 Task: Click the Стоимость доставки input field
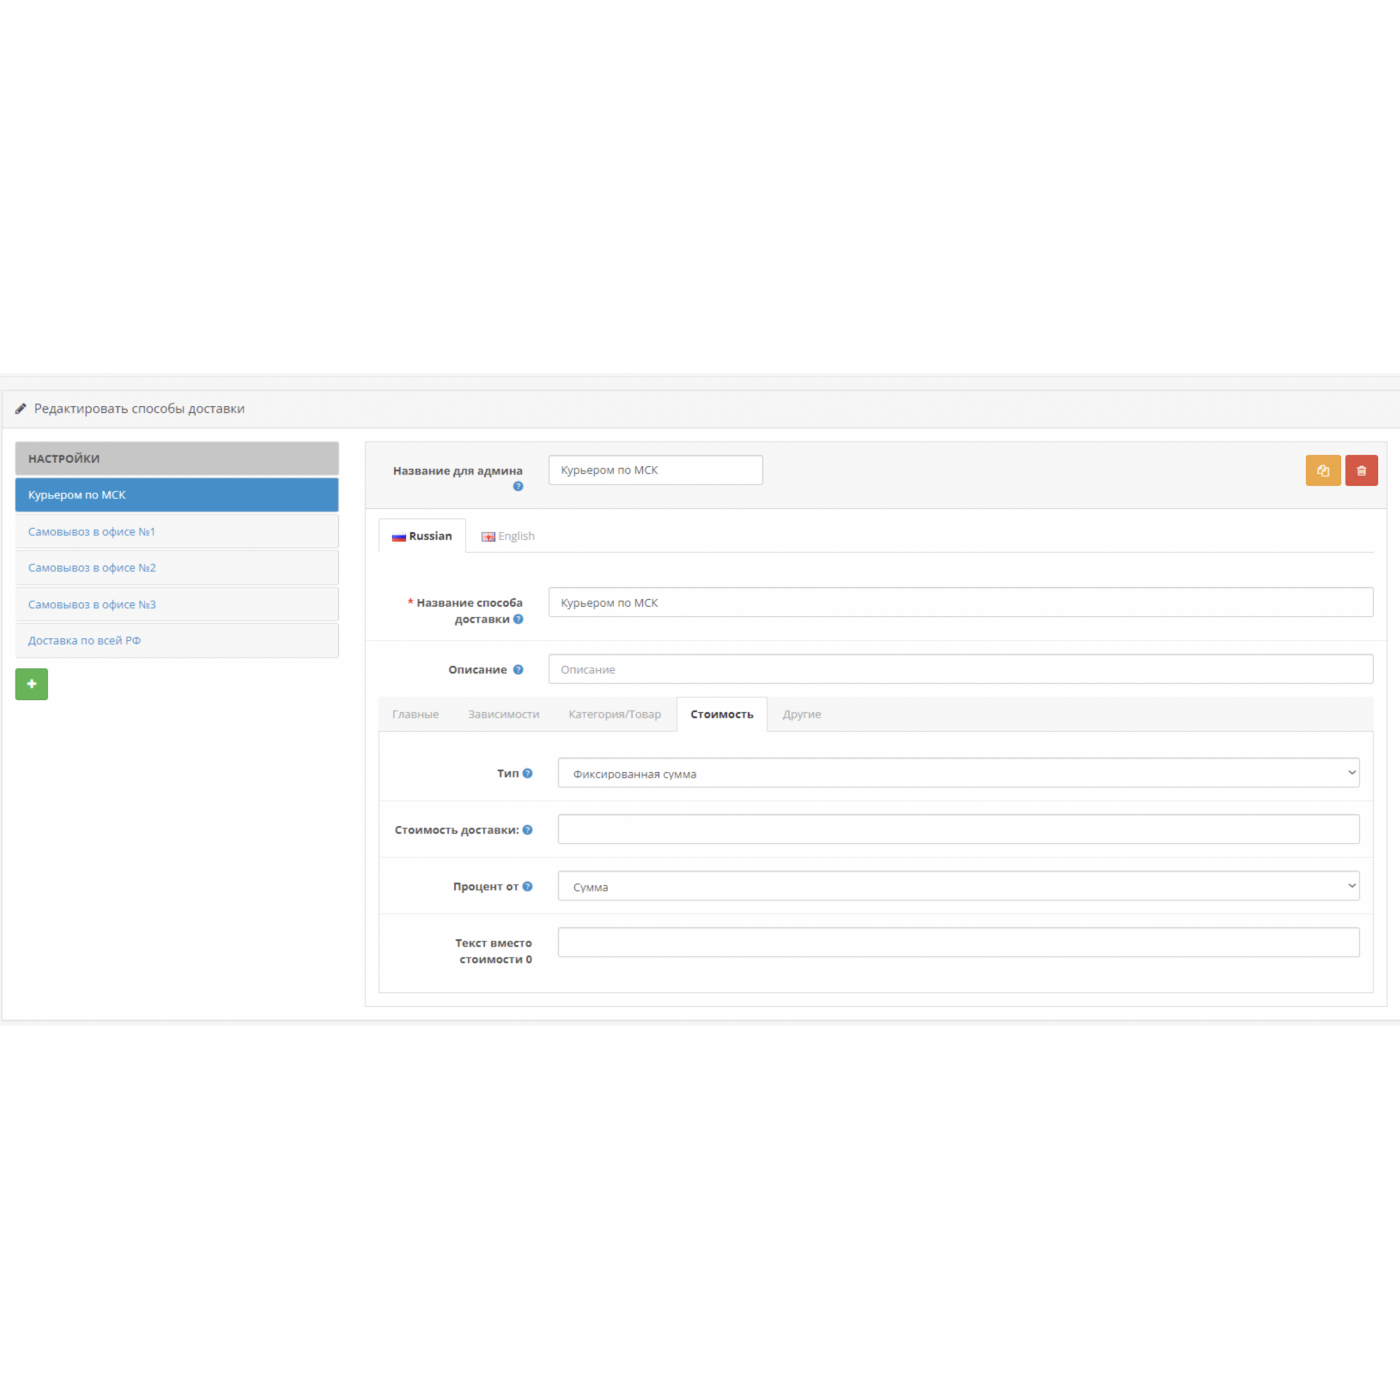[x=958, y=829]
